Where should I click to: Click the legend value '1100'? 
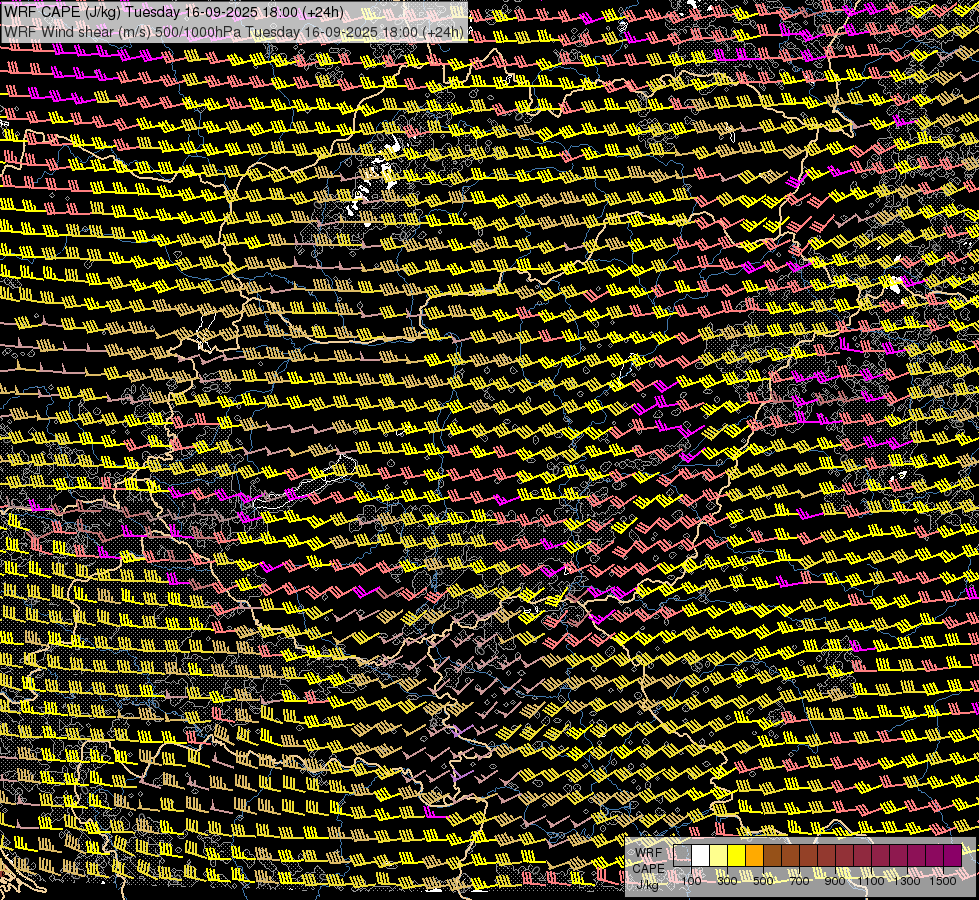[871, 881]
